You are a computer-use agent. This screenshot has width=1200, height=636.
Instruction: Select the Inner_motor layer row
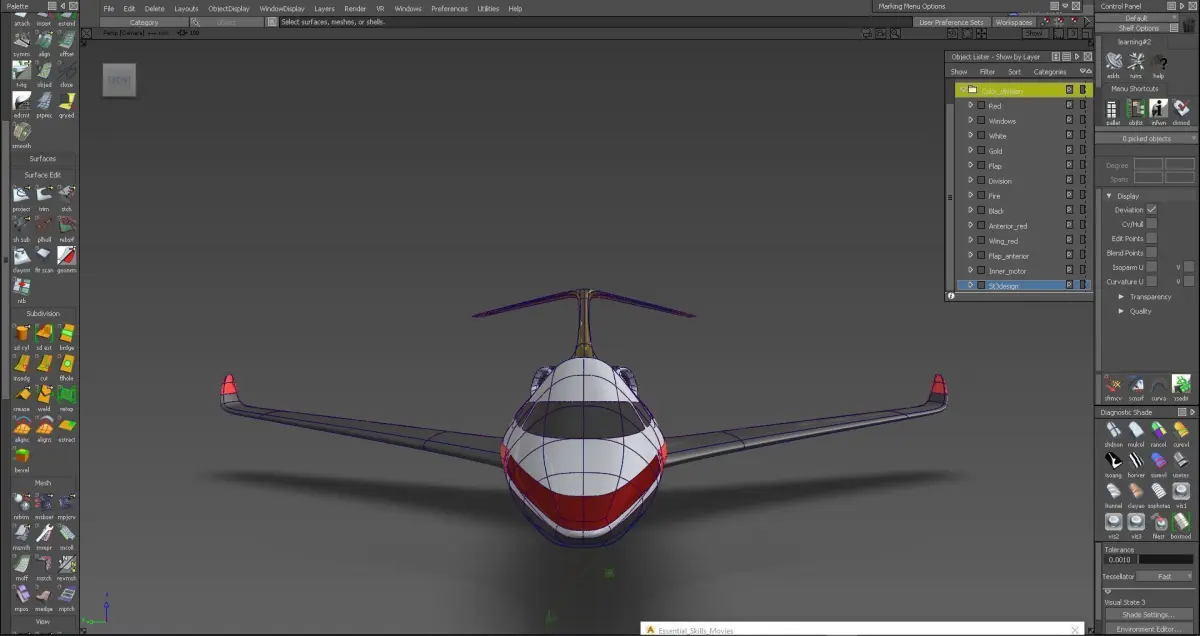tap(1021, 270)
